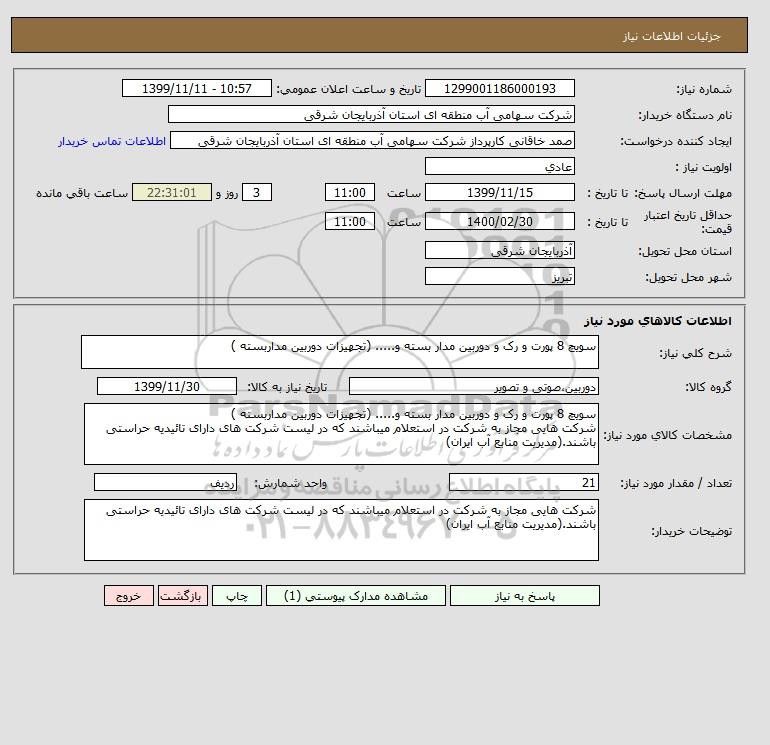This screenshot has height=745, width=770.
Task: Click the توضیحات خریدار label
Action: tap(691, 531)
